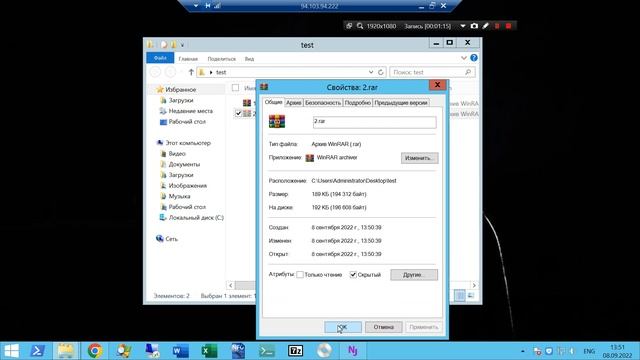Open the Подробно tab
The width and height of the screenshot is (640, 360).
pyautogui.click(x=358, y=103)
